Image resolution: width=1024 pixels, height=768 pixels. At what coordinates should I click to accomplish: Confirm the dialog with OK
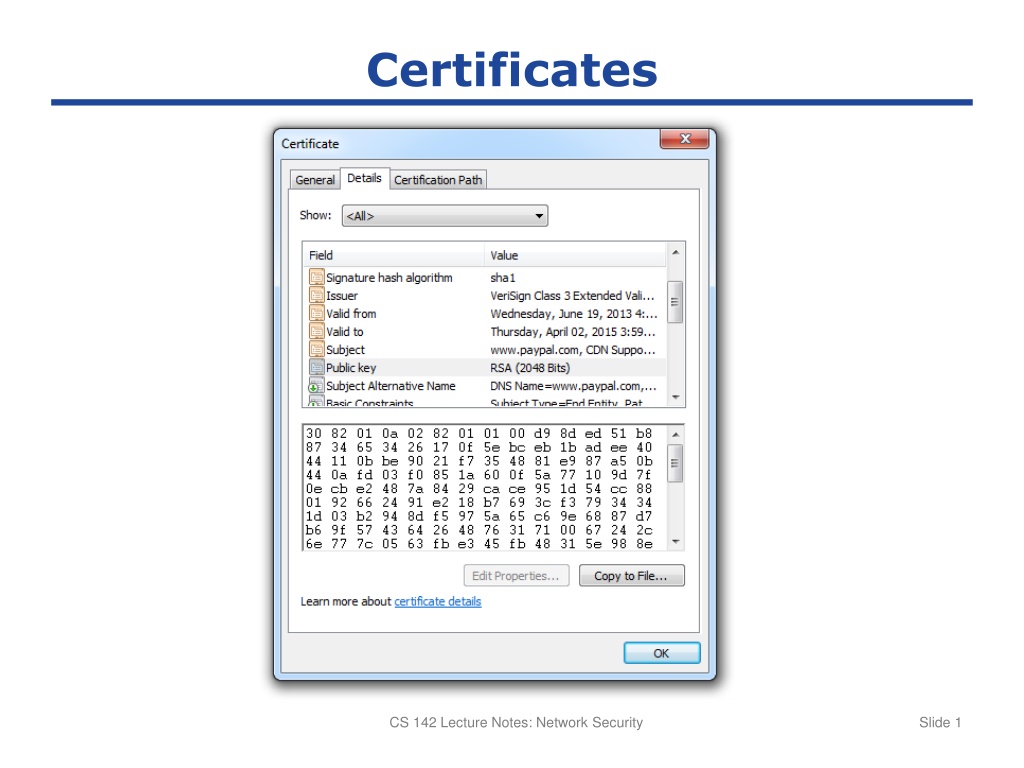[x=662, y=653]
